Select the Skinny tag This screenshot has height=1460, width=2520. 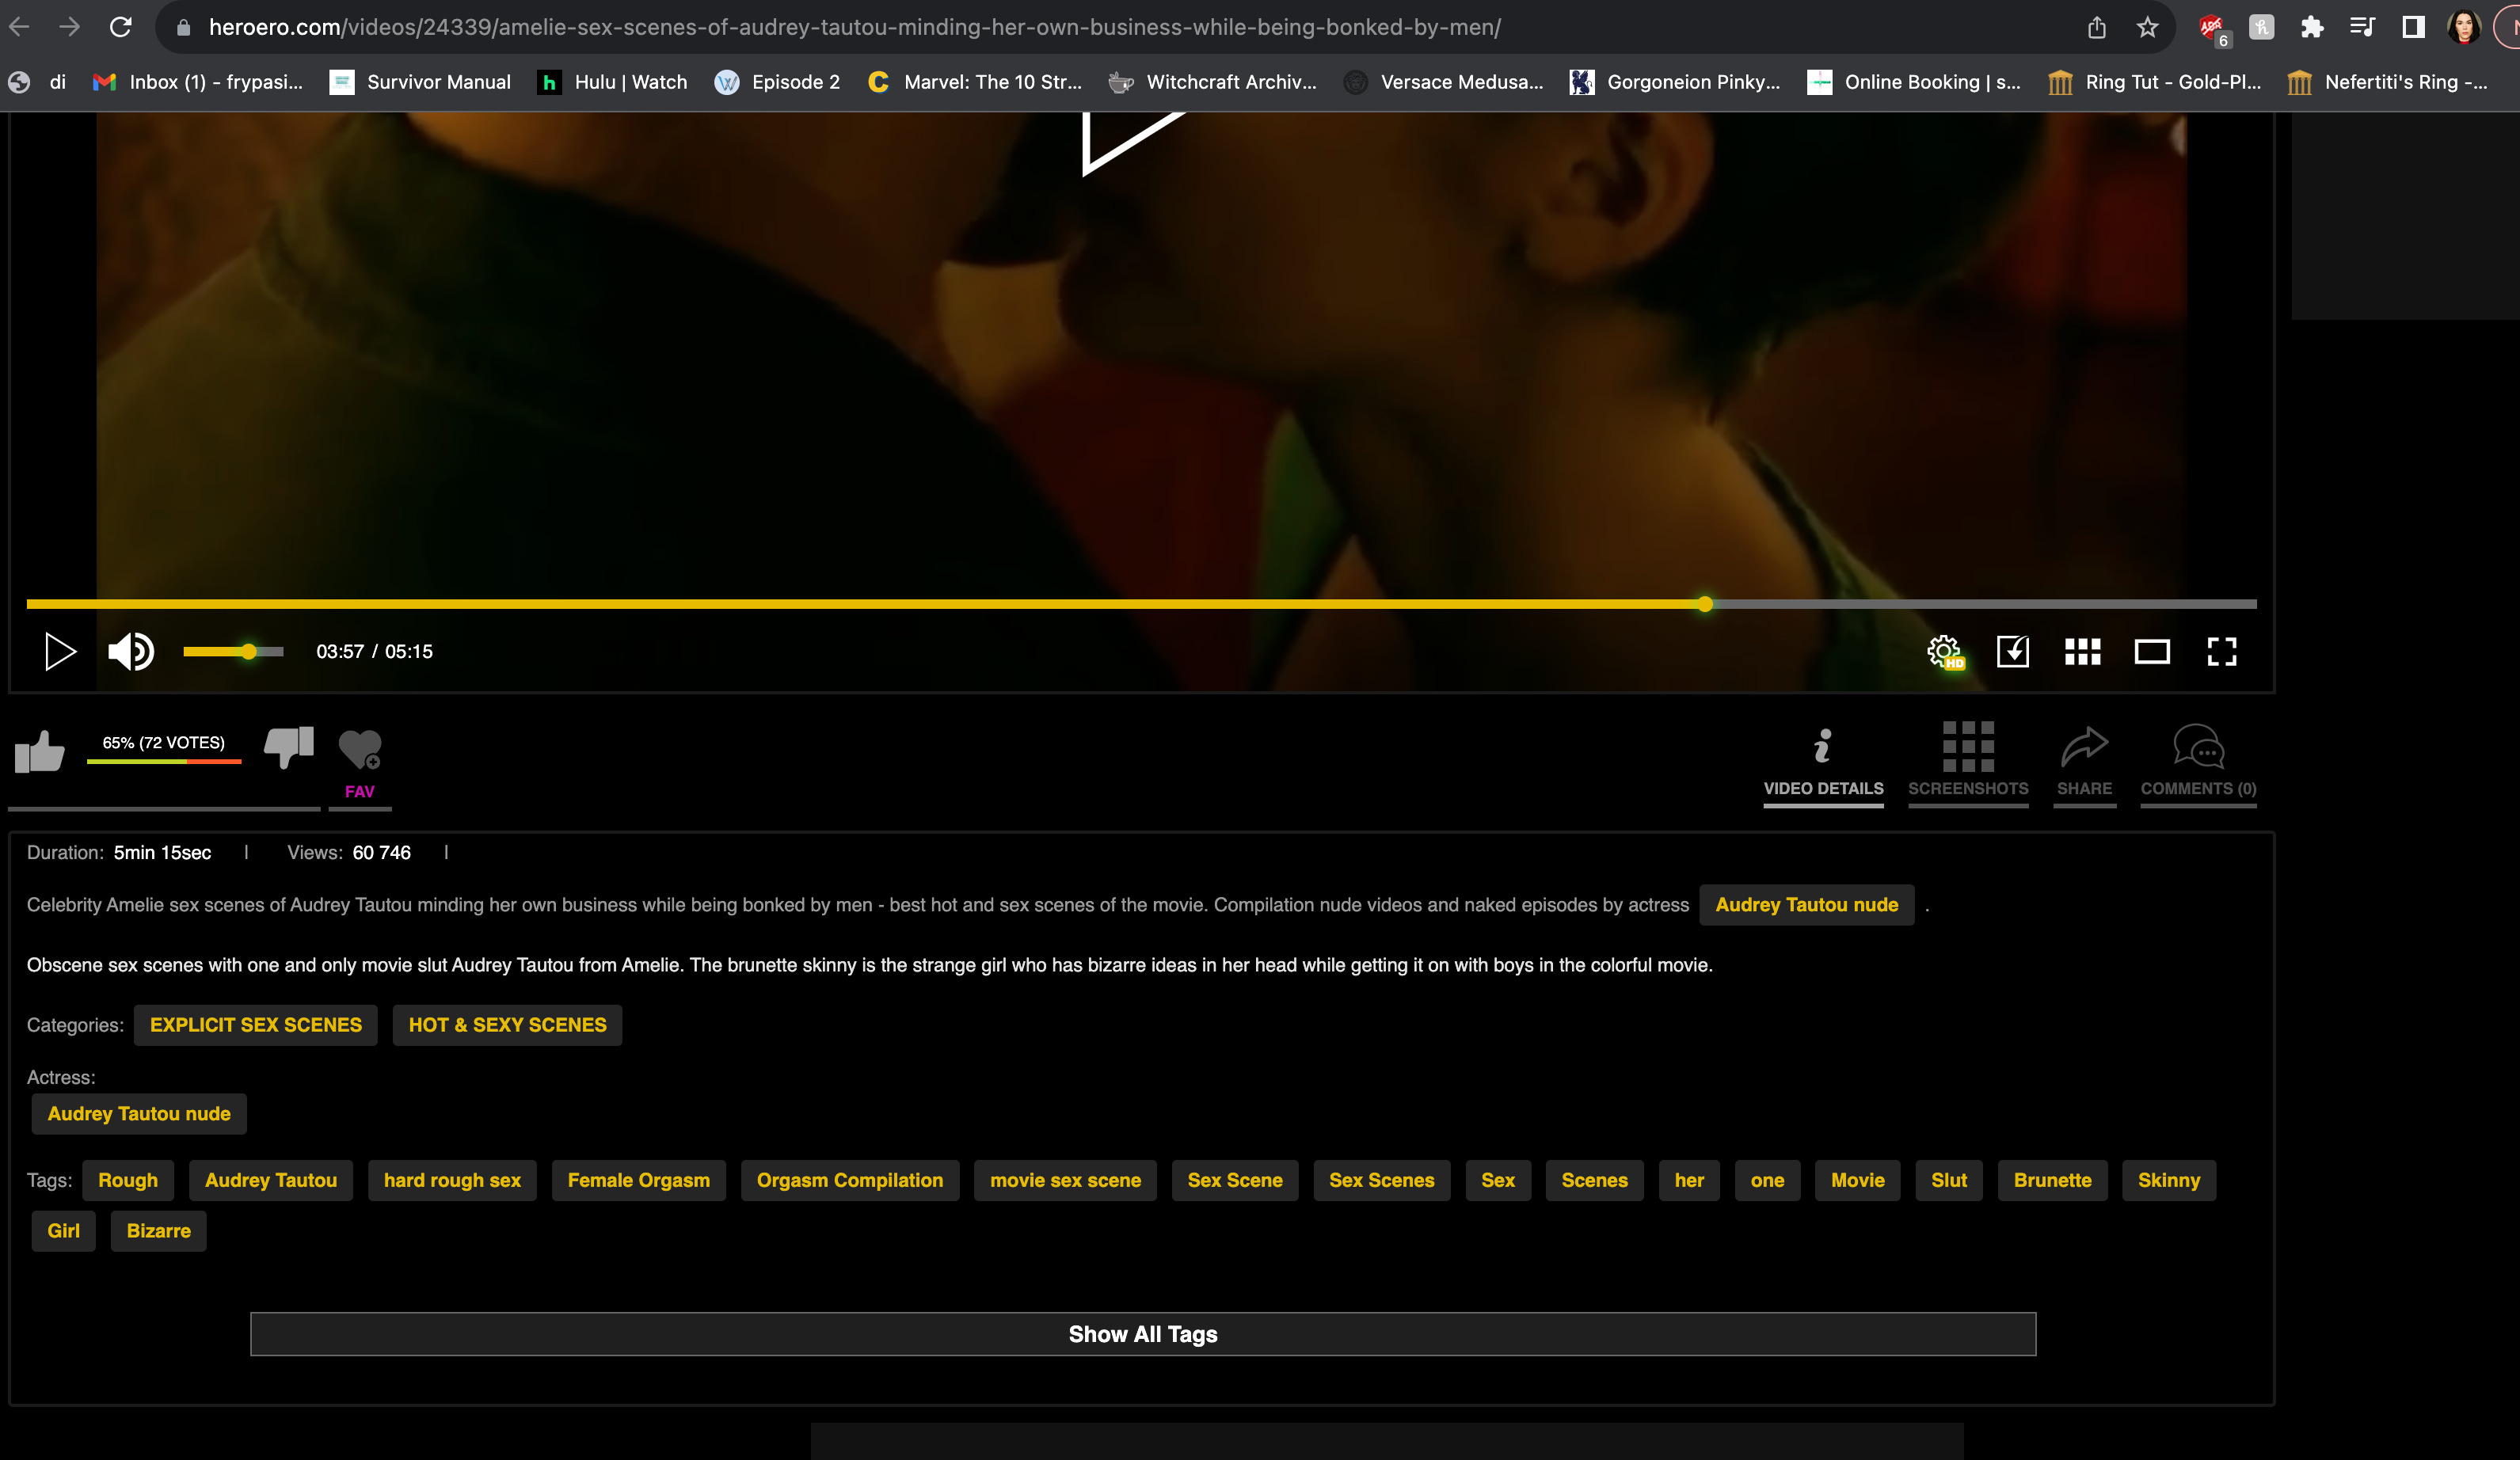coord(2168,1180)
